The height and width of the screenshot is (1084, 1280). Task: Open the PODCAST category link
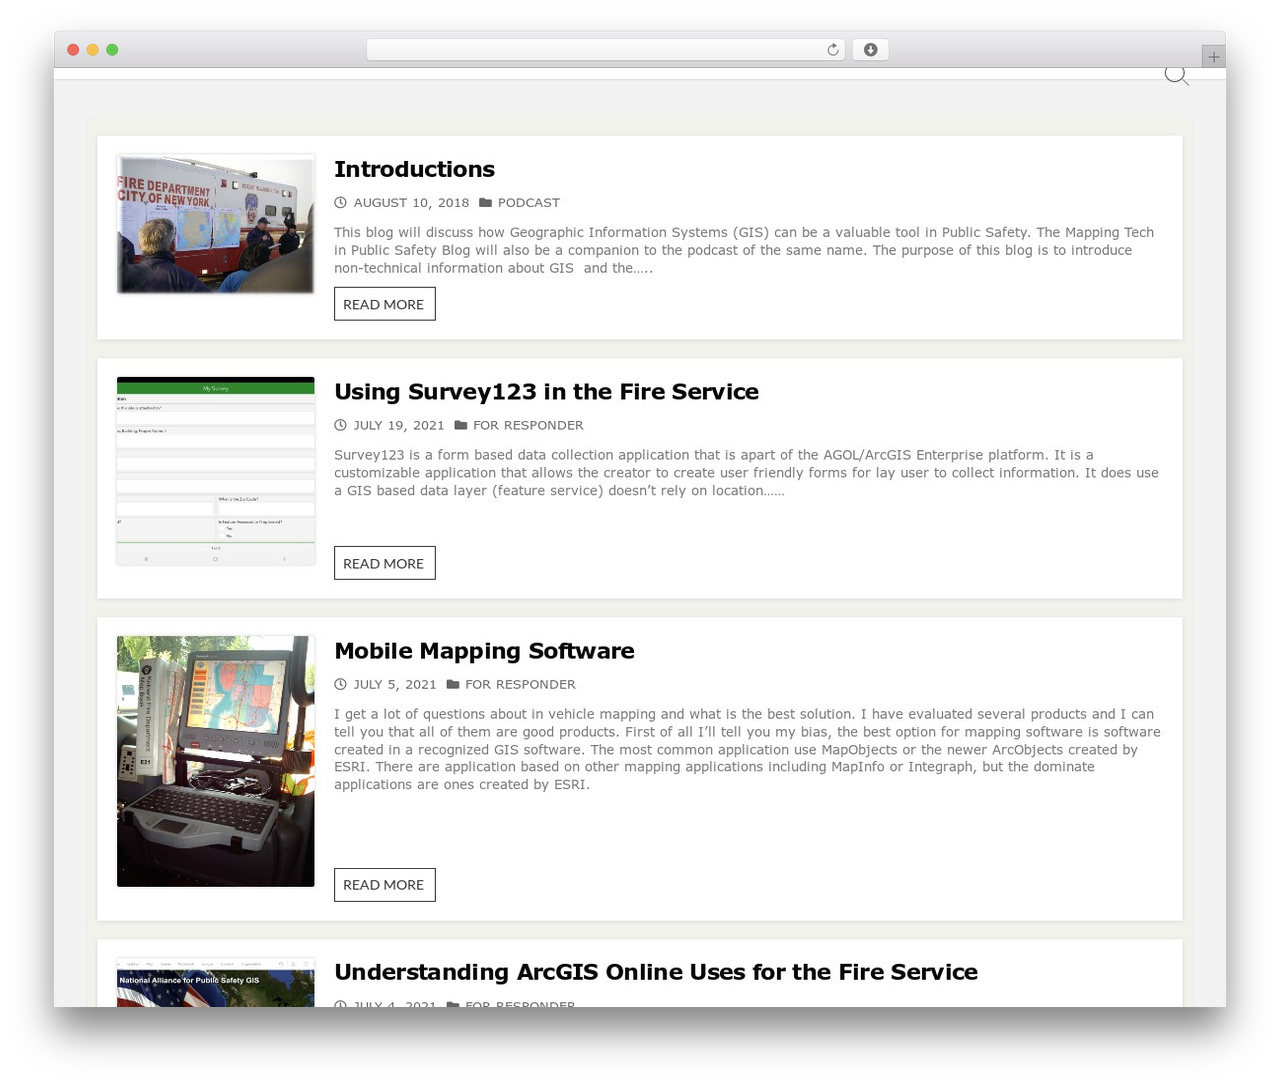529,202
